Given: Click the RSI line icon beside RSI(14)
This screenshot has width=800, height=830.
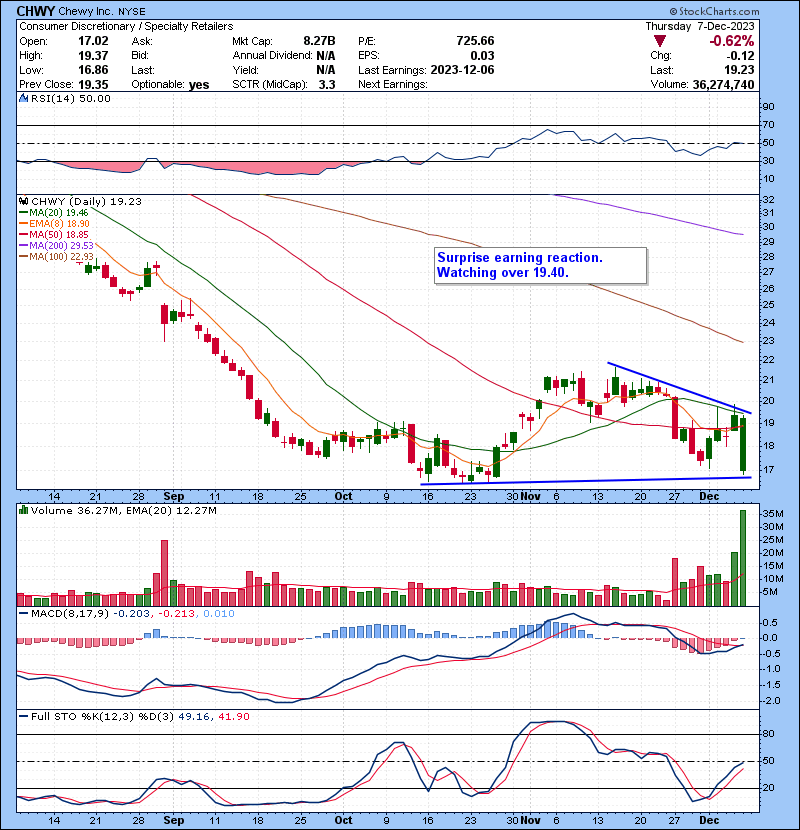Looking at the screenshot, I should [23, 98].
